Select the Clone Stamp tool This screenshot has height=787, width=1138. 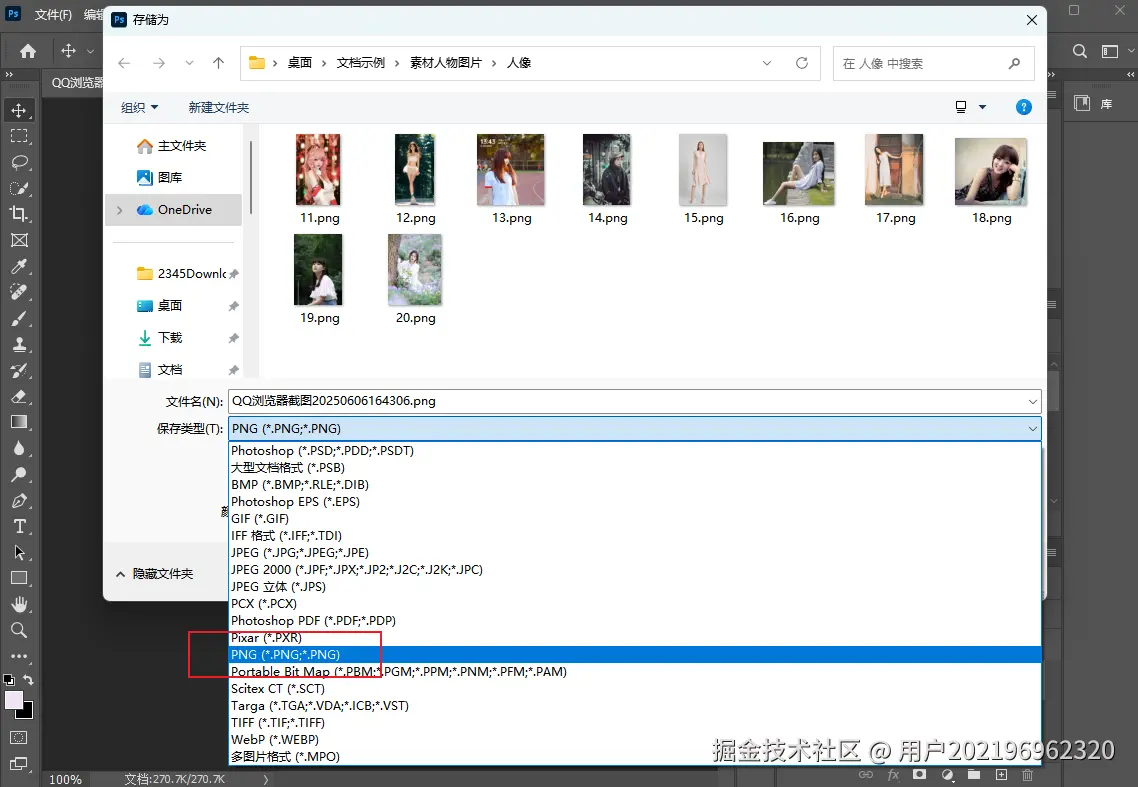coord(19,345)
